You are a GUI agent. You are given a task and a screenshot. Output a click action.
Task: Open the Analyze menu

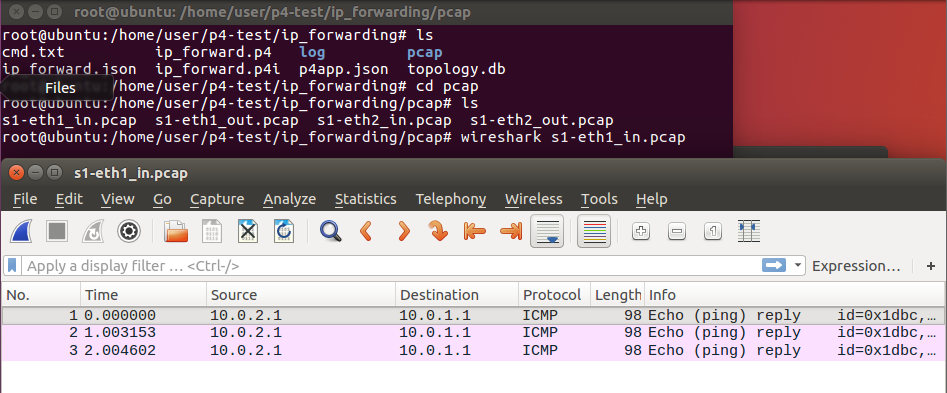coord(290,199)
